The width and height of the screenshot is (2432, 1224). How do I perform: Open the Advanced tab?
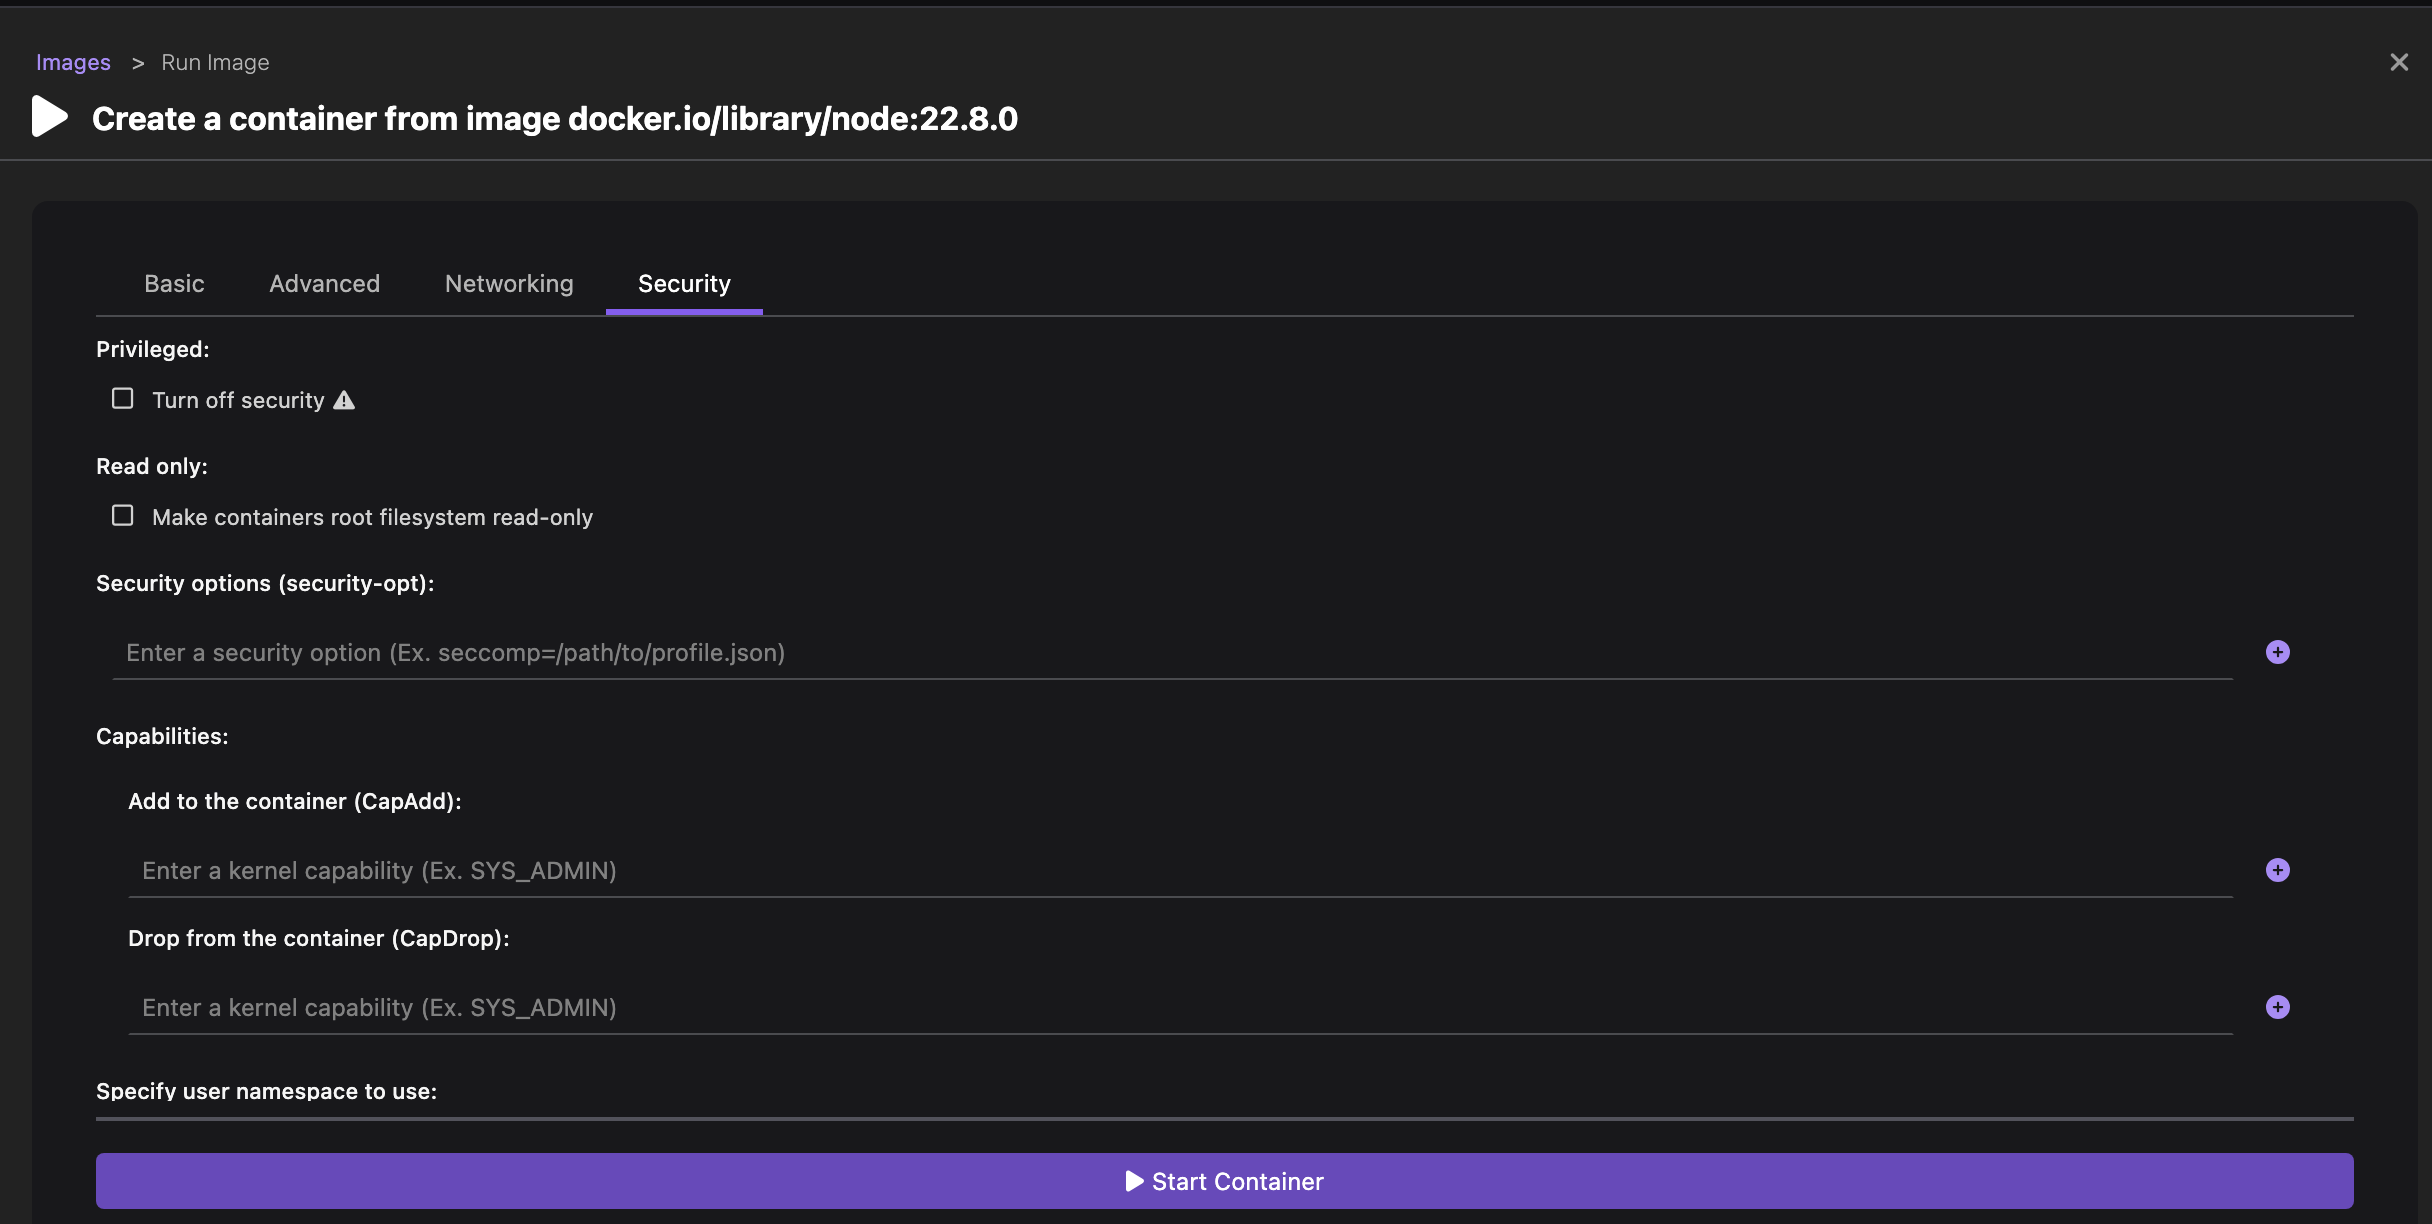coord(324,284)
